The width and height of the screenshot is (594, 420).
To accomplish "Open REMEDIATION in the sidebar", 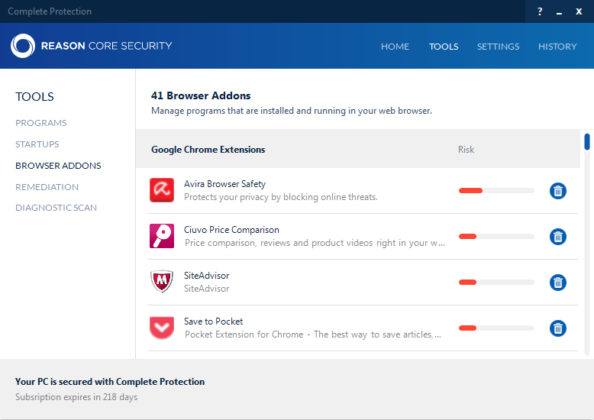I will [x=47, y=187].
